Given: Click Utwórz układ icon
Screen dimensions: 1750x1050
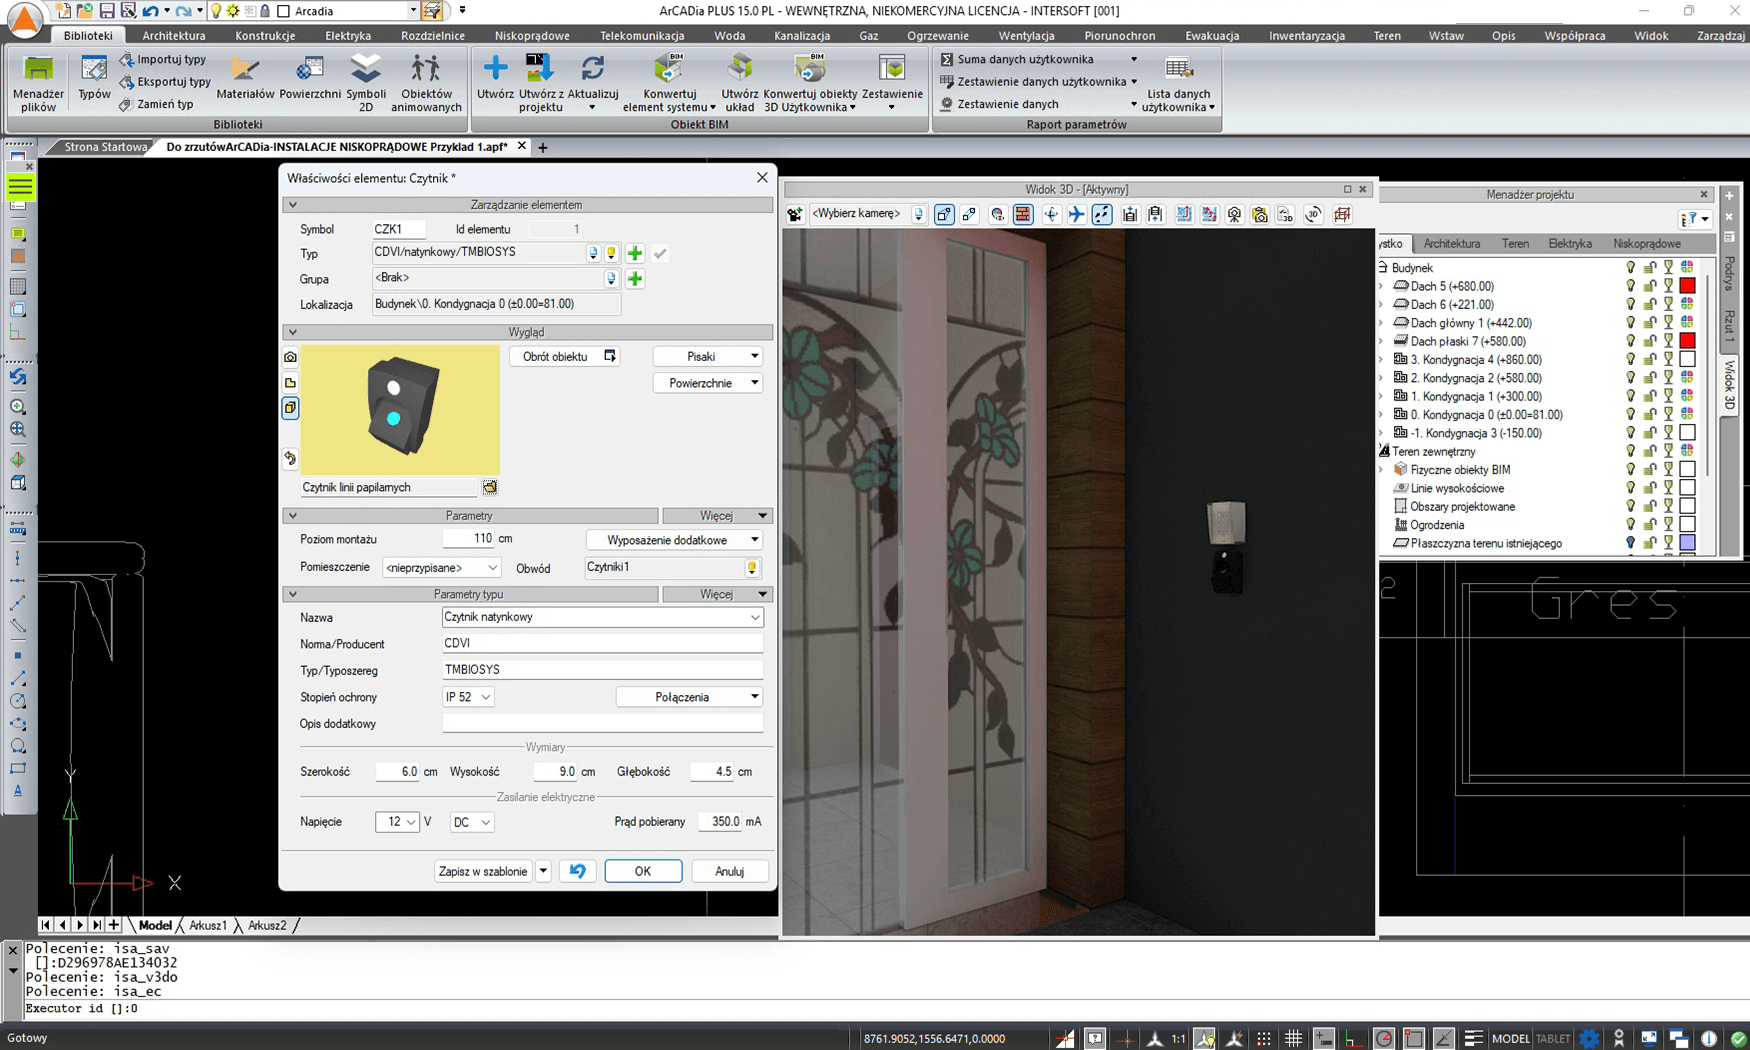Looking at the screenshot, I should coord(740,83).
